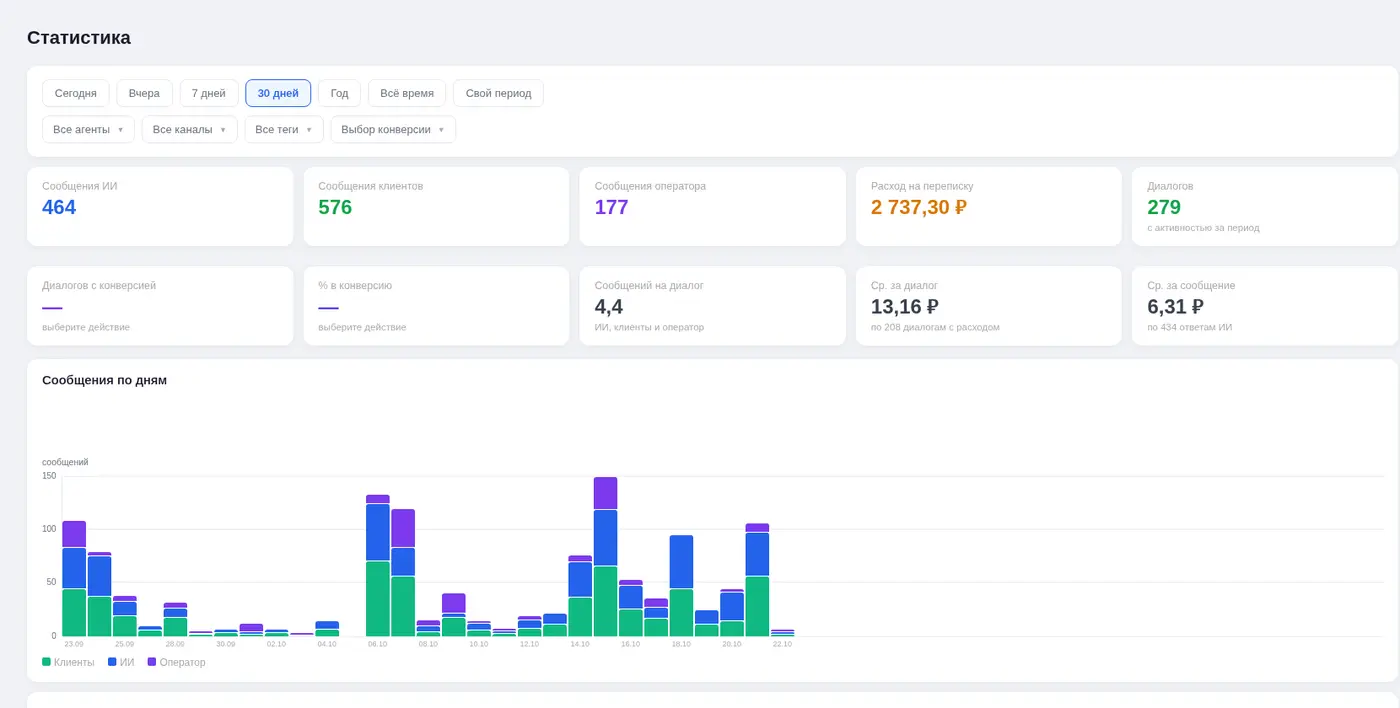The image size is (1400, 708).
Task: Click the Сообщения ИИ value 464
Action: pos(59,207)
